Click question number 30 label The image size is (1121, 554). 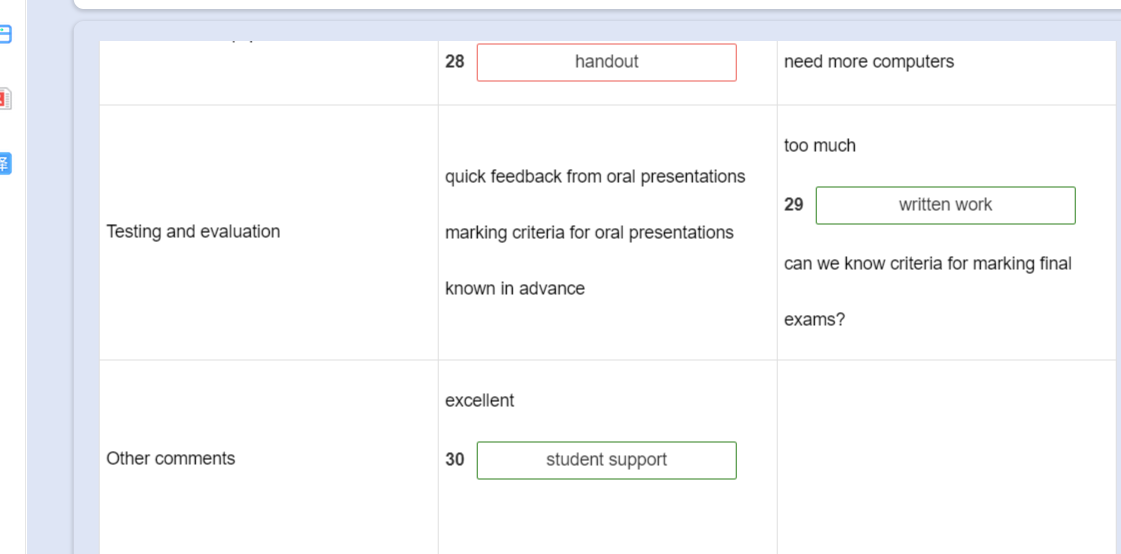click(455, 460)
